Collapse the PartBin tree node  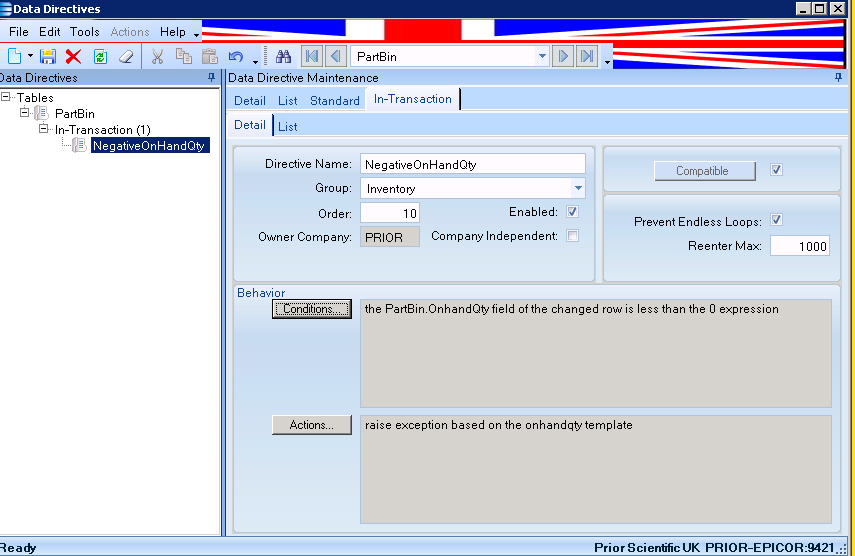pyautogui.click(x=25, y=113)
